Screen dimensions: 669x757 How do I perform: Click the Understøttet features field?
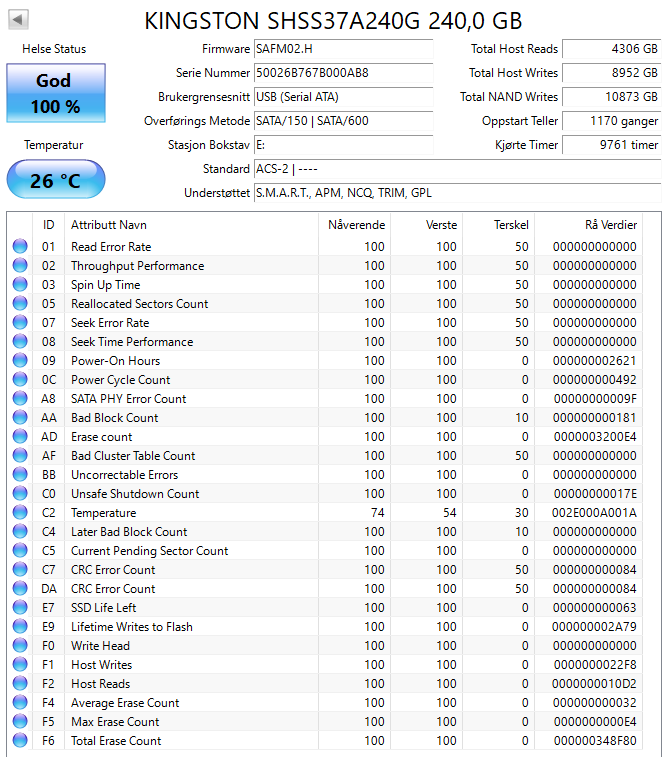pos(458,193)
